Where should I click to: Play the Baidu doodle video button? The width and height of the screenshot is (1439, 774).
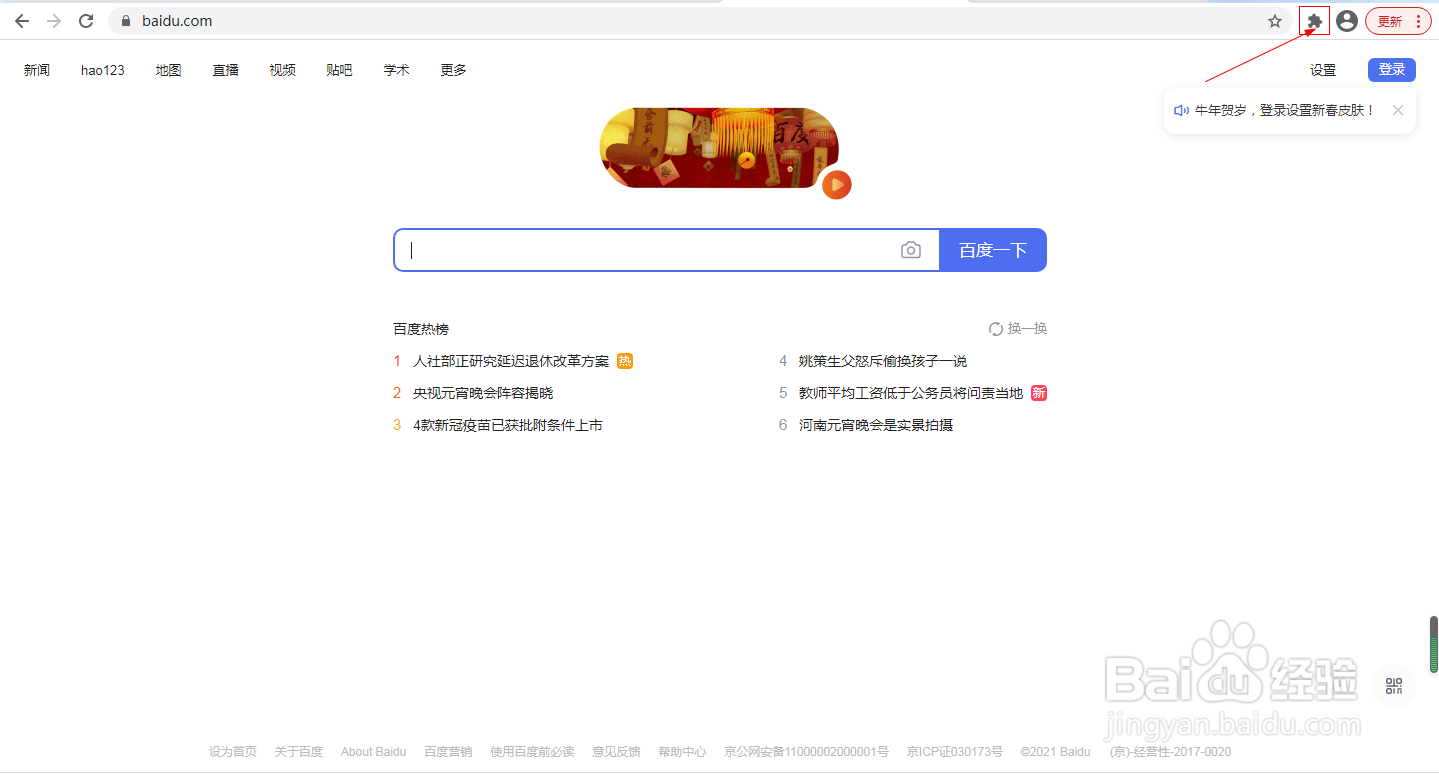[x=837, y=184]
